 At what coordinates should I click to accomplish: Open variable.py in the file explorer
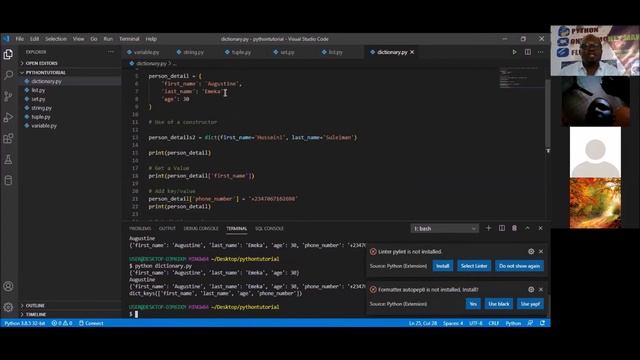pyautogui.click(x=44, y=126)
